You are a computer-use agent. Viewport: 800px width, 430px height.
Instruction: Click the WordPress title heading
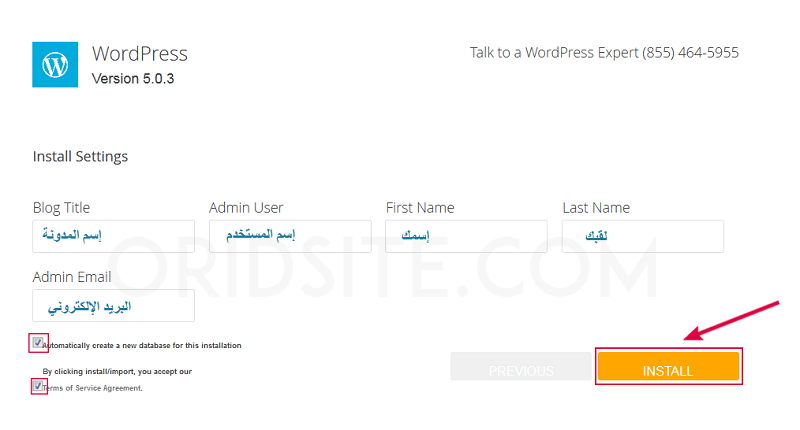pyautogui.click(x=139, y=53)
